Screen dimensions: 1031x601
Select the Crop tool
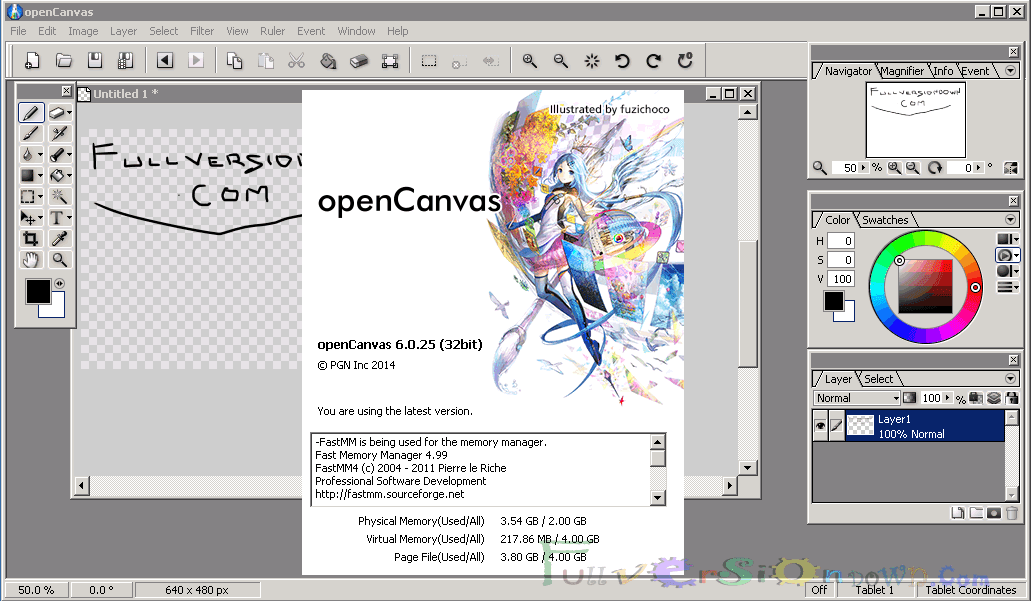coord(30,238)
